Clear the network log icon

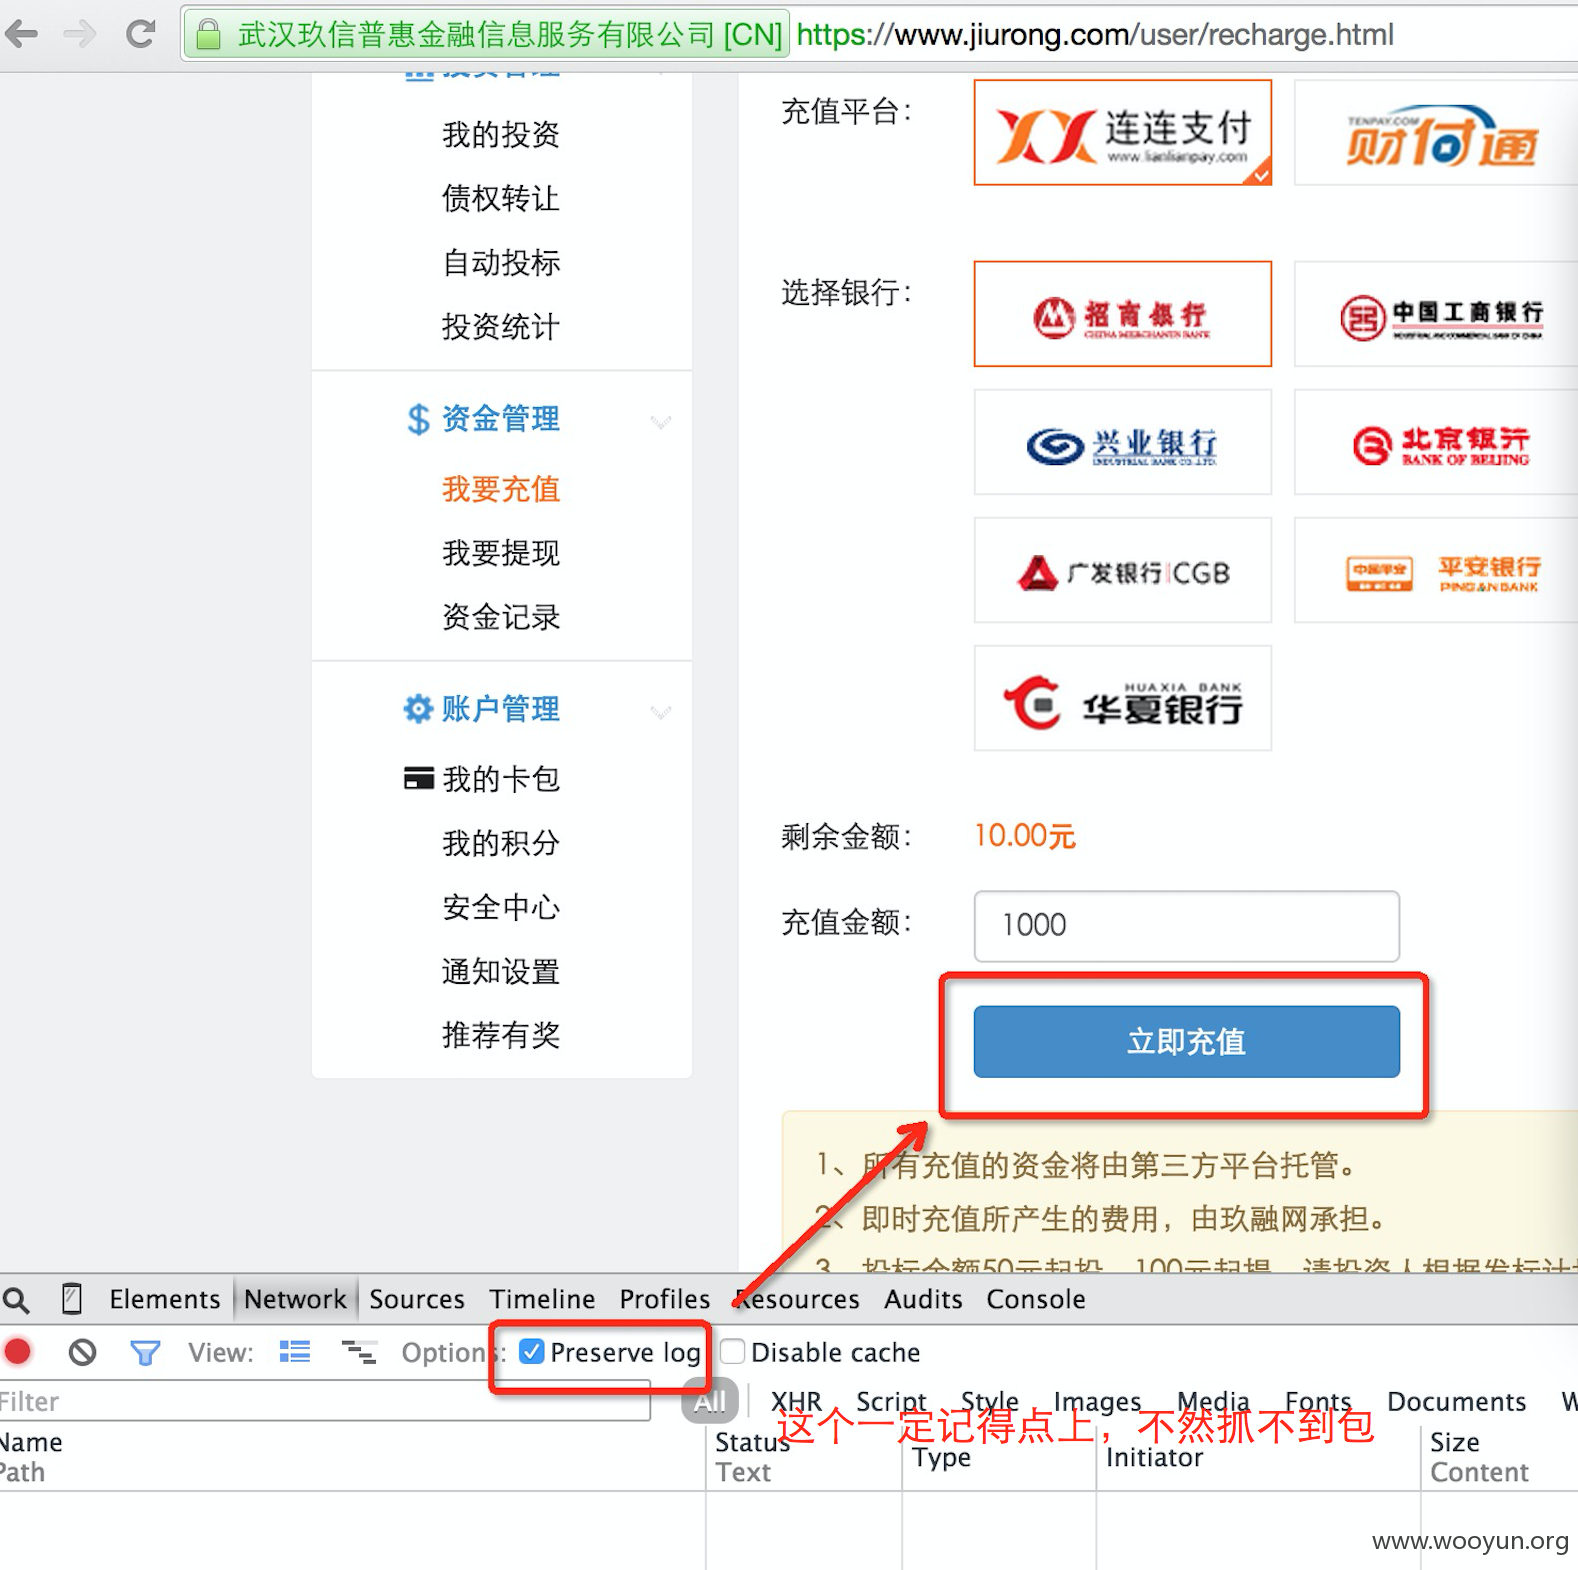coord(82,1353)
